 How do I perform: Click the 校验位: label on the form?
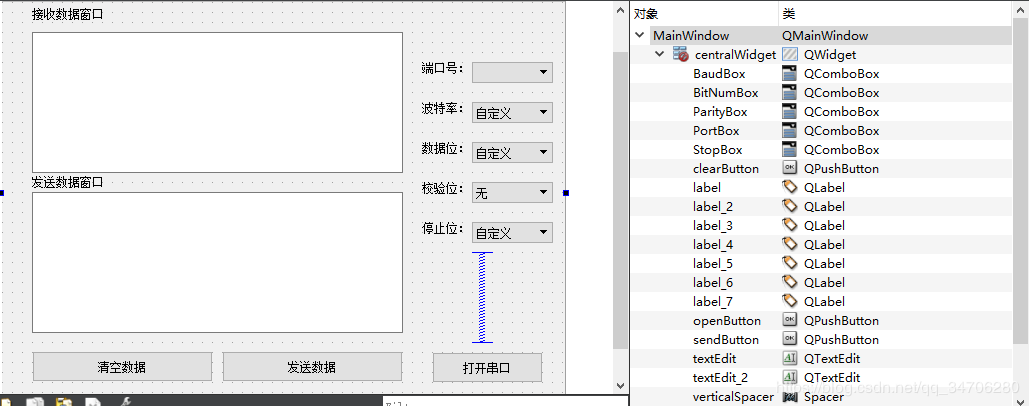pos(442,188)
